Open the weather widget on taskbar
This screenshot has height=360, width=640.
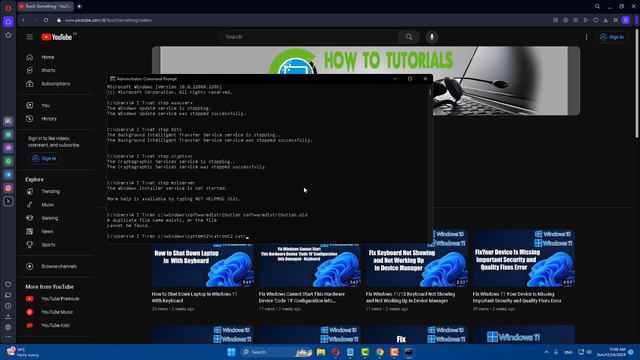[x=22, y=352]
